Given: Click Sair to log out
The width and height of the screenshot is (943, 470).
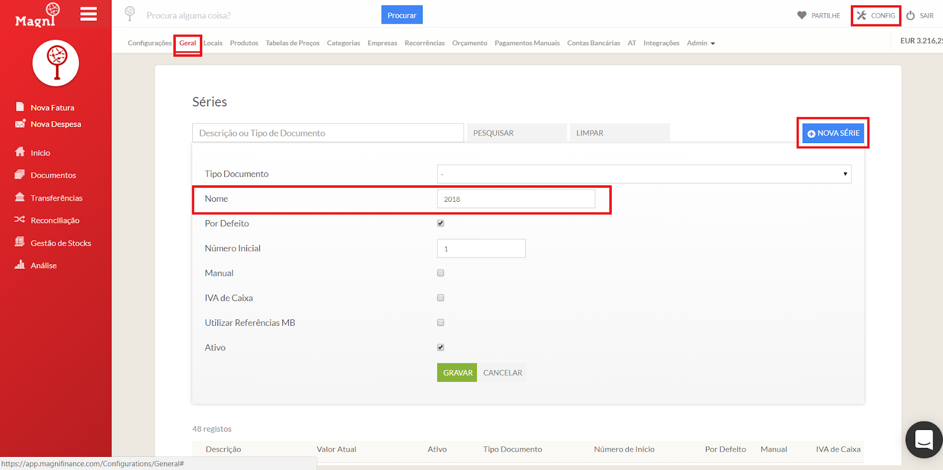Looking at the screenshot, I should point(927,16).
